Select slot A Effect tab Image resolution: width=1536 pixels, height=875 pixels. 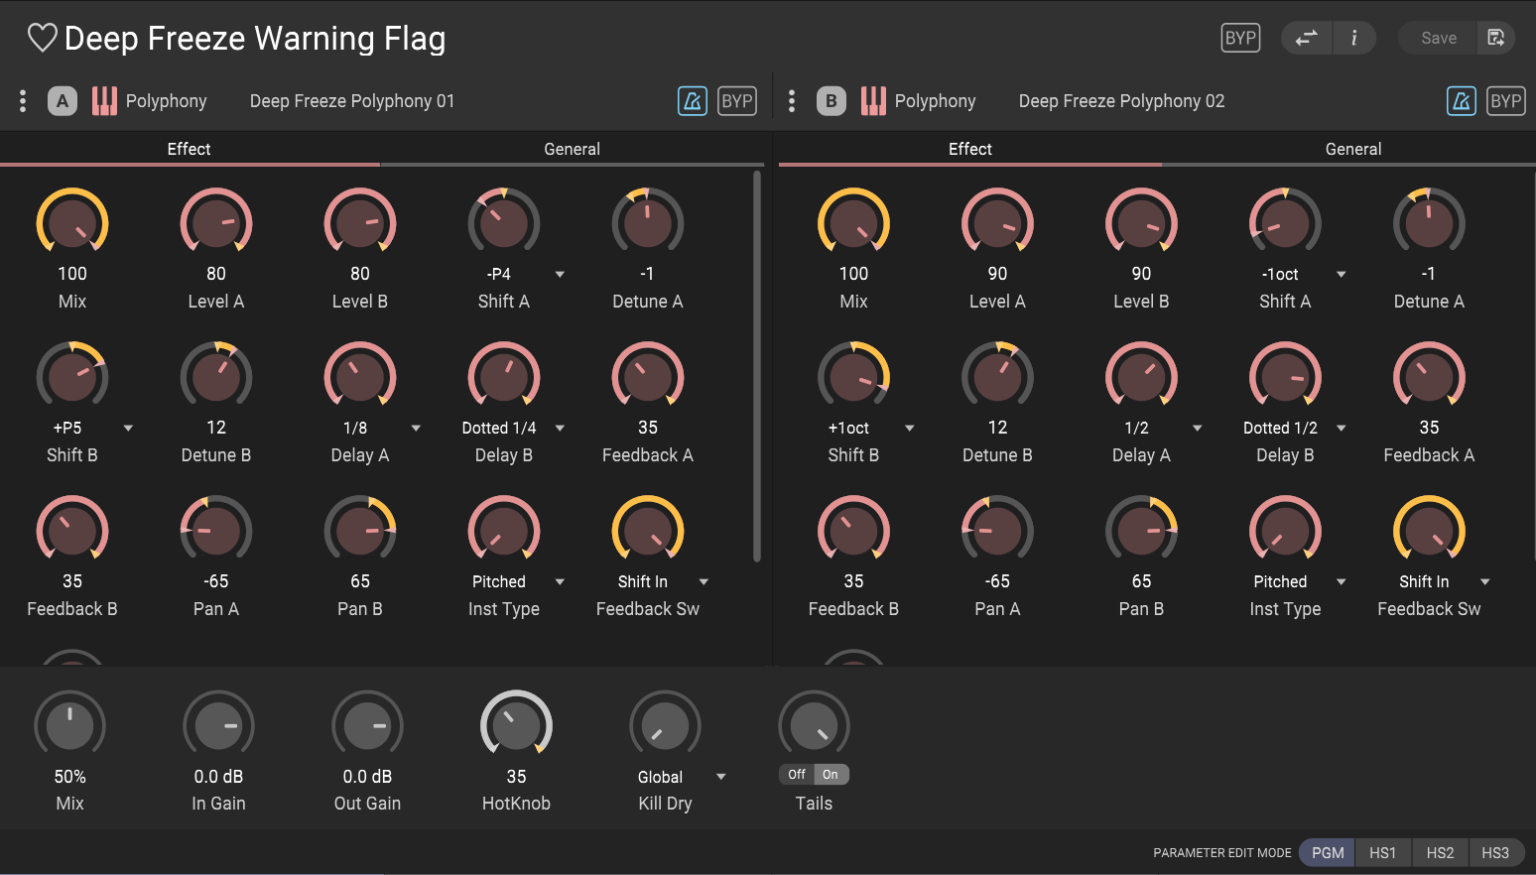tap(189, 149)
